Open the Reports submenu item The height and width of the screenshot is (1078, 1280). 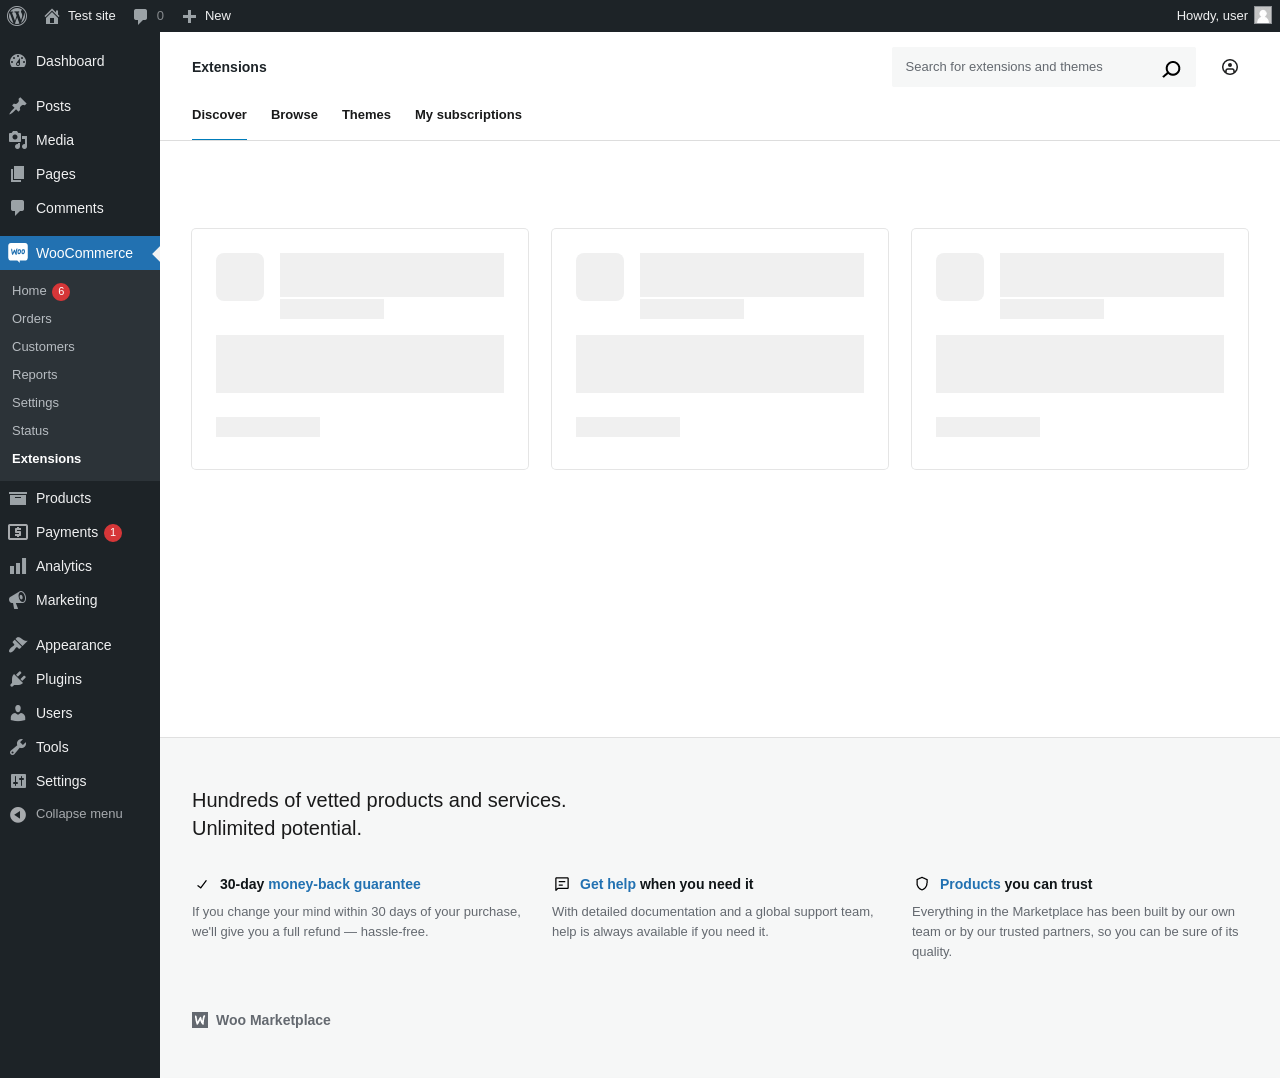(35, 375)
